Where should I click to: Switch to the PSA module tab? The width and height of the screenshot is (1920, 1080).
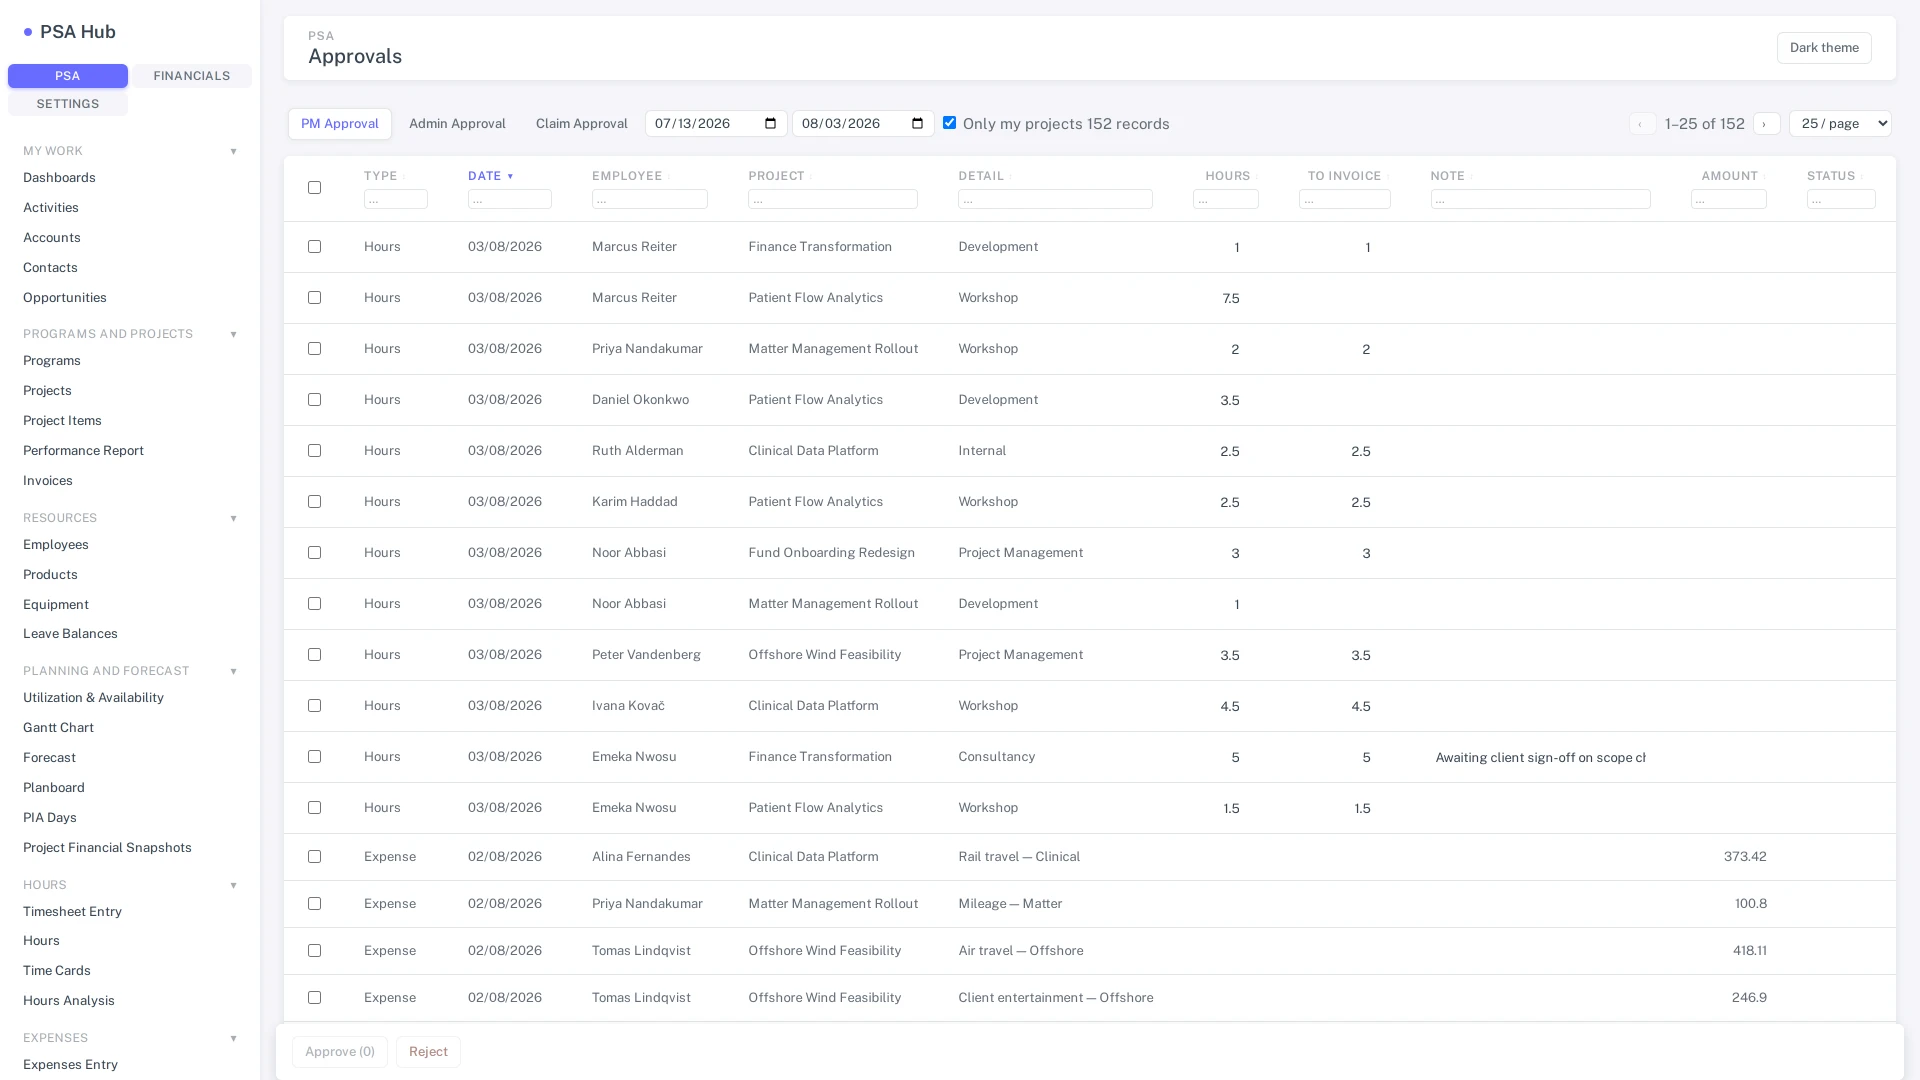tap(68, 76)
